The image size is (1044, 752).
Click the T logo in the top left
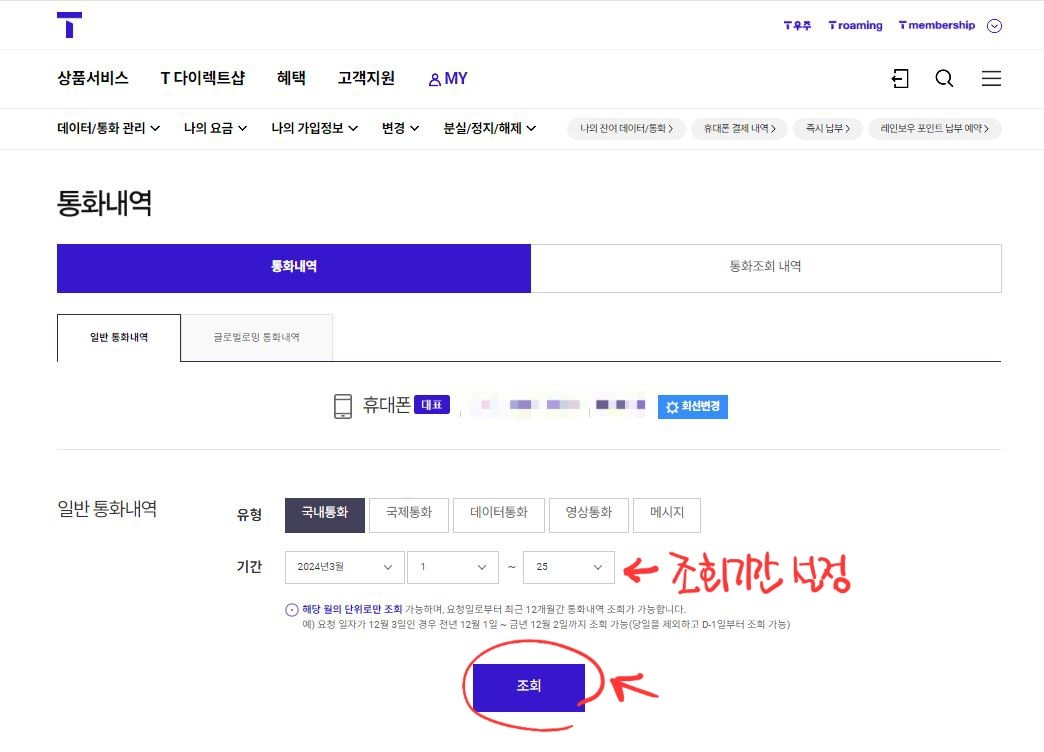(68, 25)
